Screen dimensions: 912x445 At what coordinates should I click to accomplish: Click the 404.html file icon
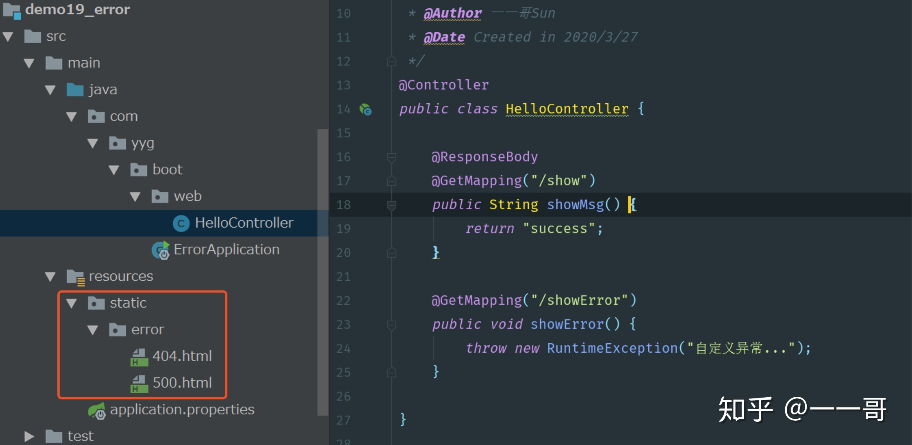click(139, 357)
